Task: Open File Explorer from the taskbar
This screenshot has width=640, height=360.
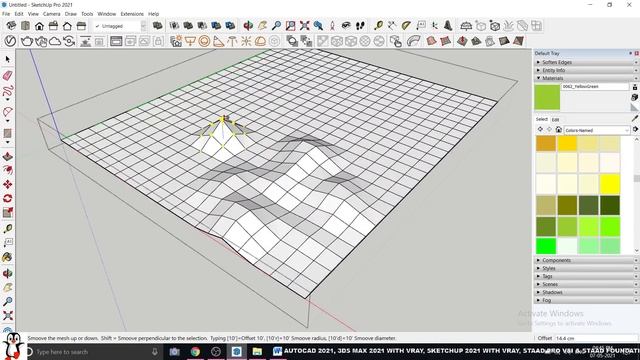Action: [257, 351]
